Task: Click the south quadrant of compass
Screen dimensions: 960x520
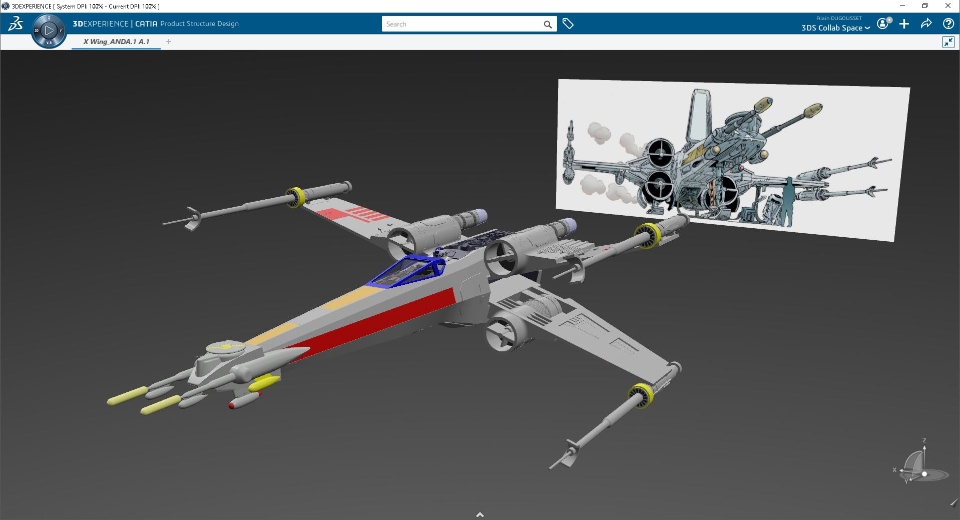Action: coord(49,42)
